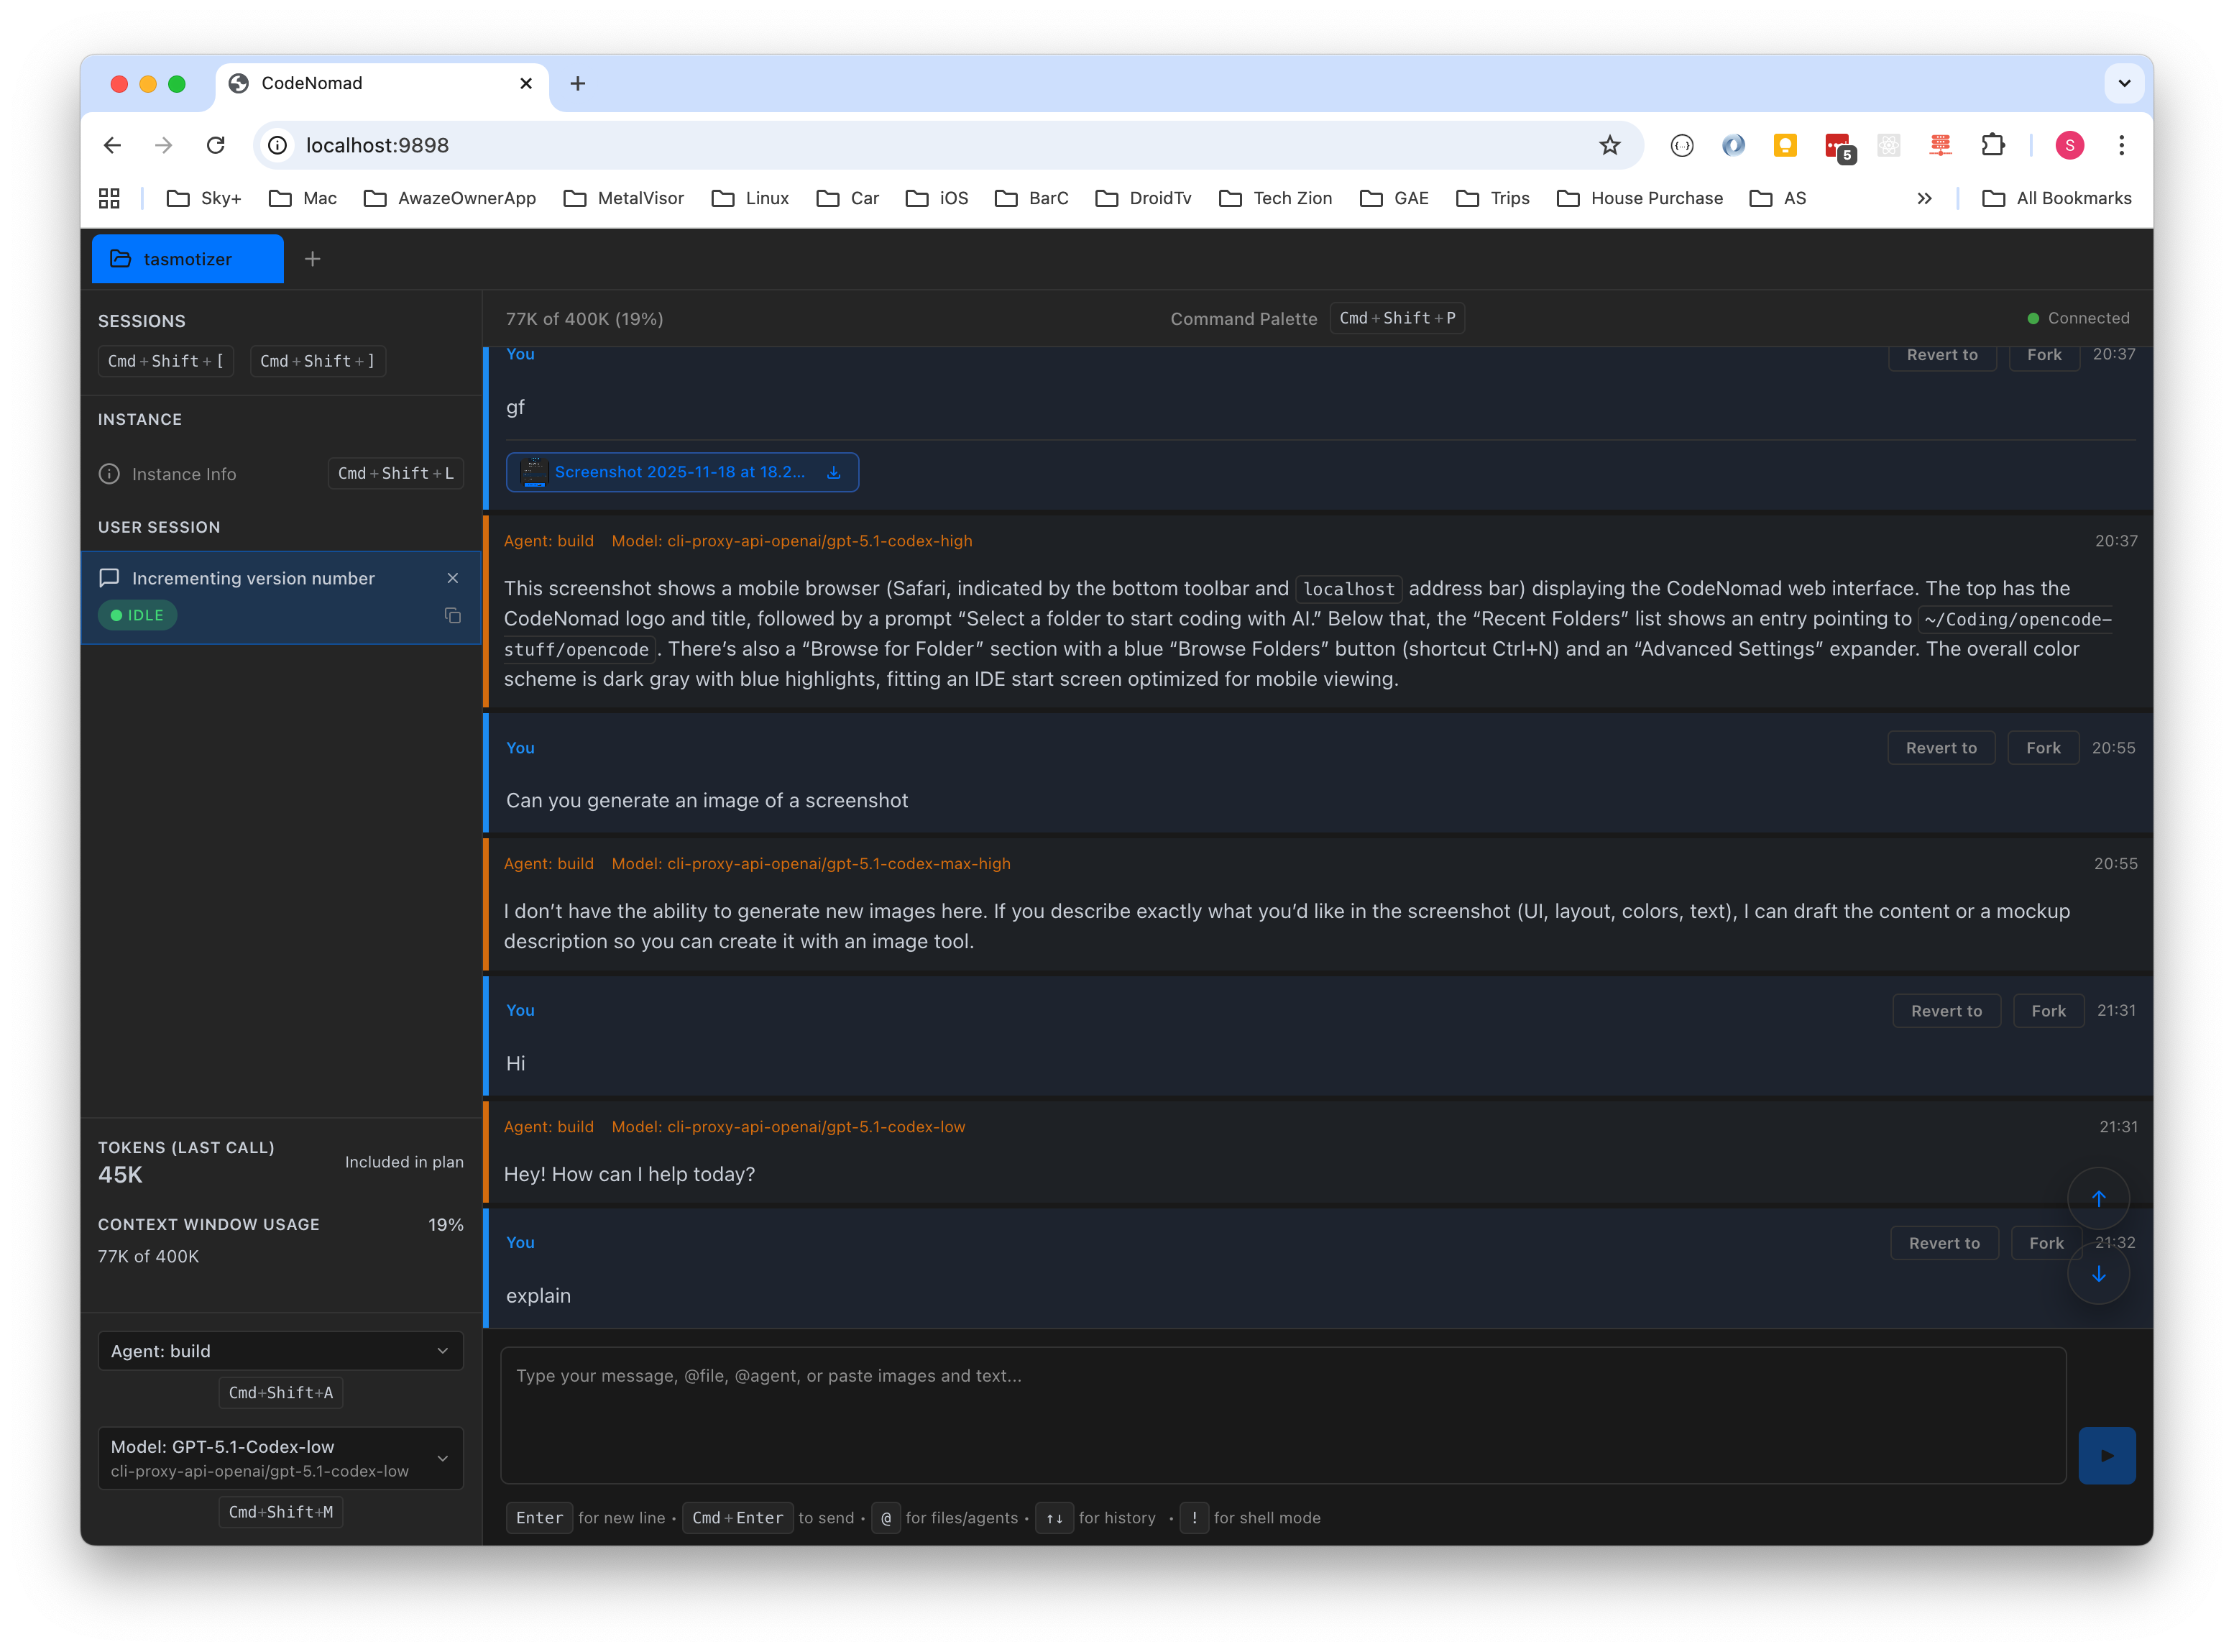
Task: Click the Included in plan text
Action: [x=404, y=1162]
